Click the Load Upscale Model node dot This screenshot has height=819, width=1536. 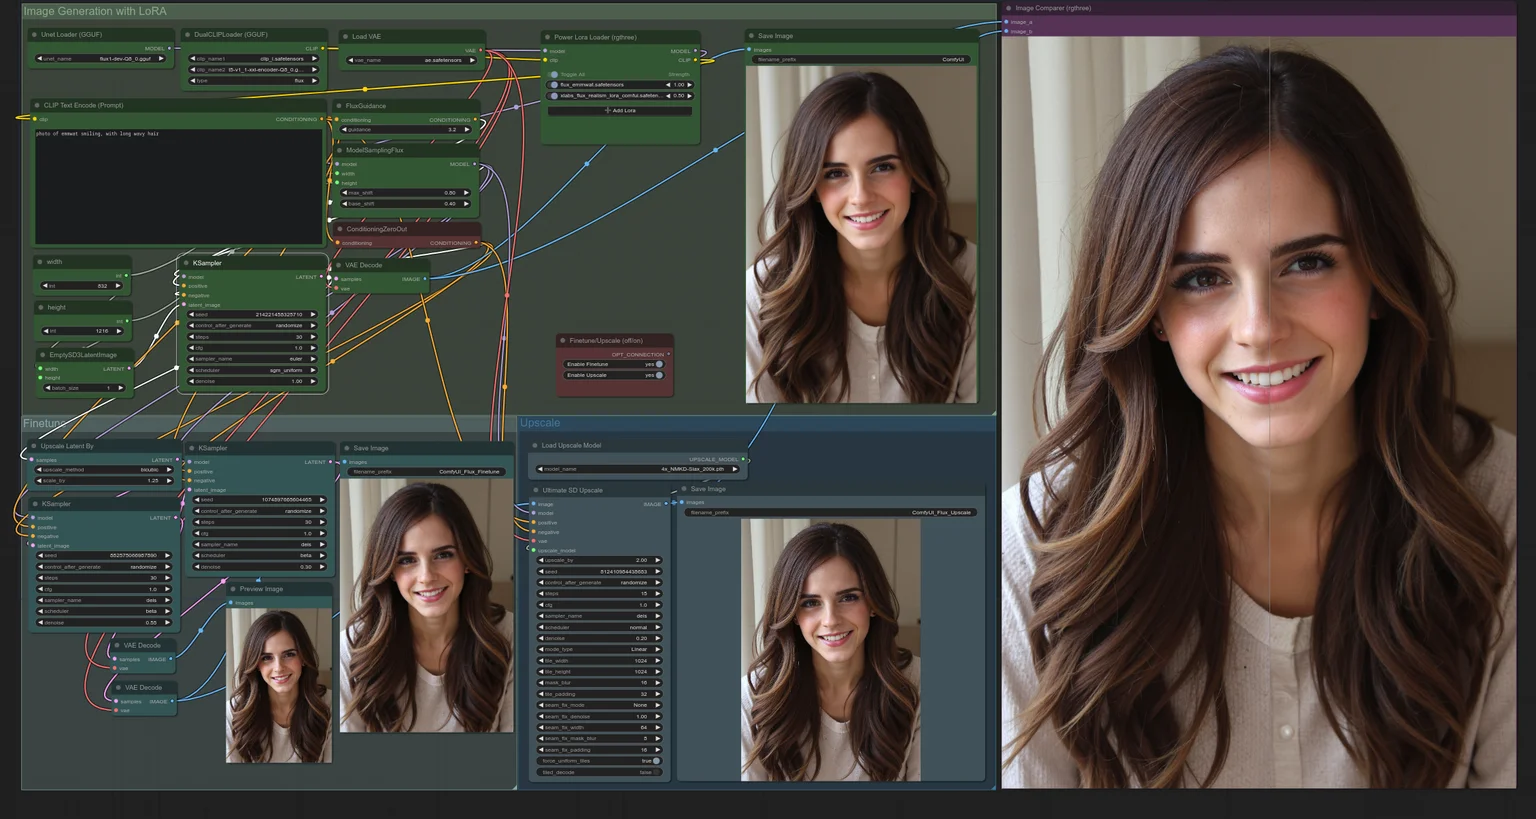point(535,446)
